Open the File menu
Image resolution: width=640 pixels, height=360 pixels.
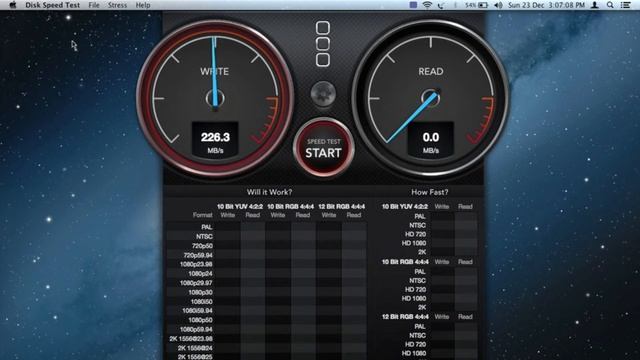94,5
